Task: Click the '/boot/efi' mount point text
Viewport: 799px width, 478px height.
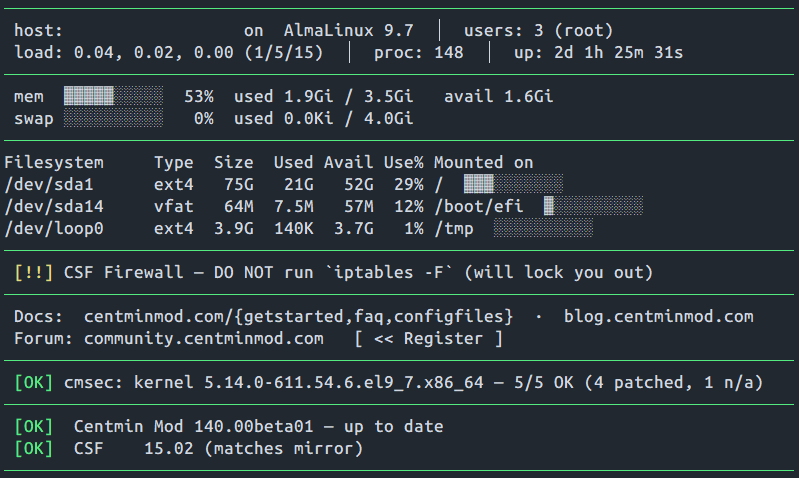Action: 478,206
